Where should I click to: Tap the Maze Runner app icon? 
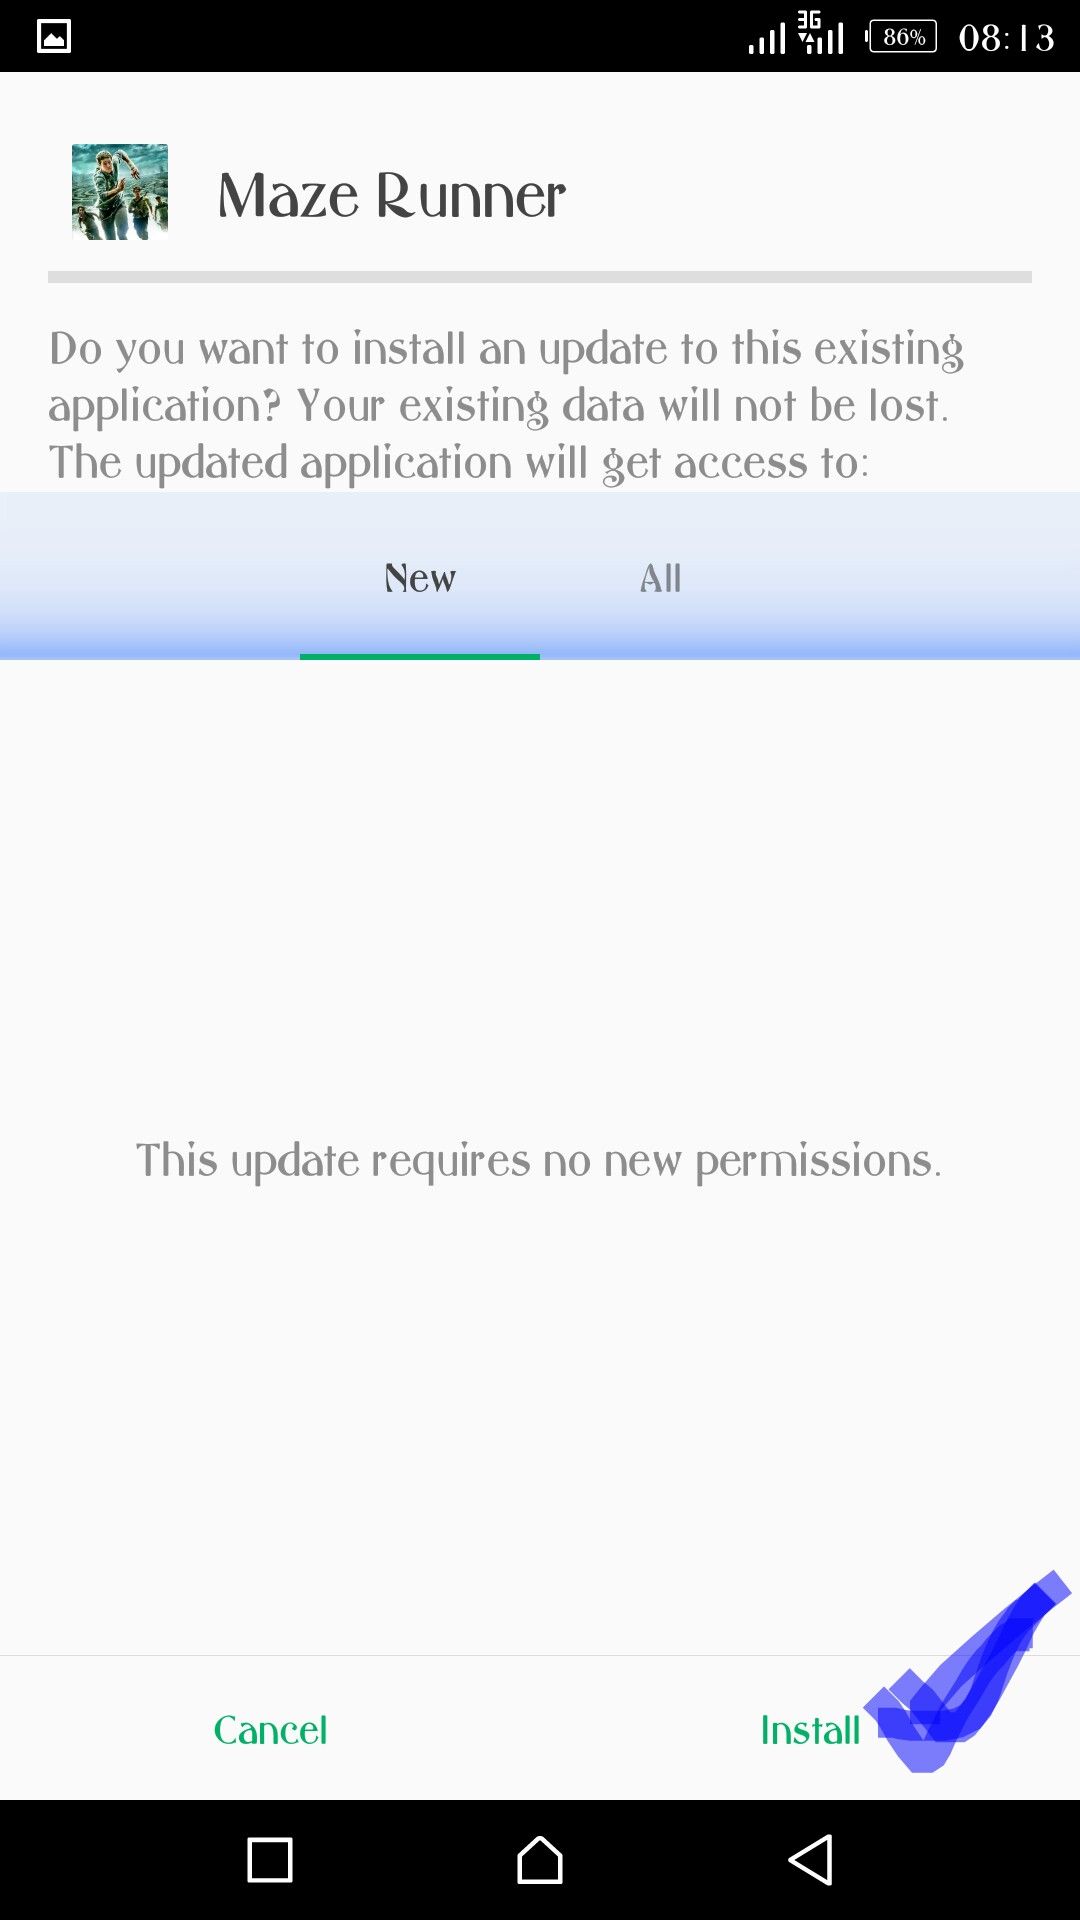(120, 192)
